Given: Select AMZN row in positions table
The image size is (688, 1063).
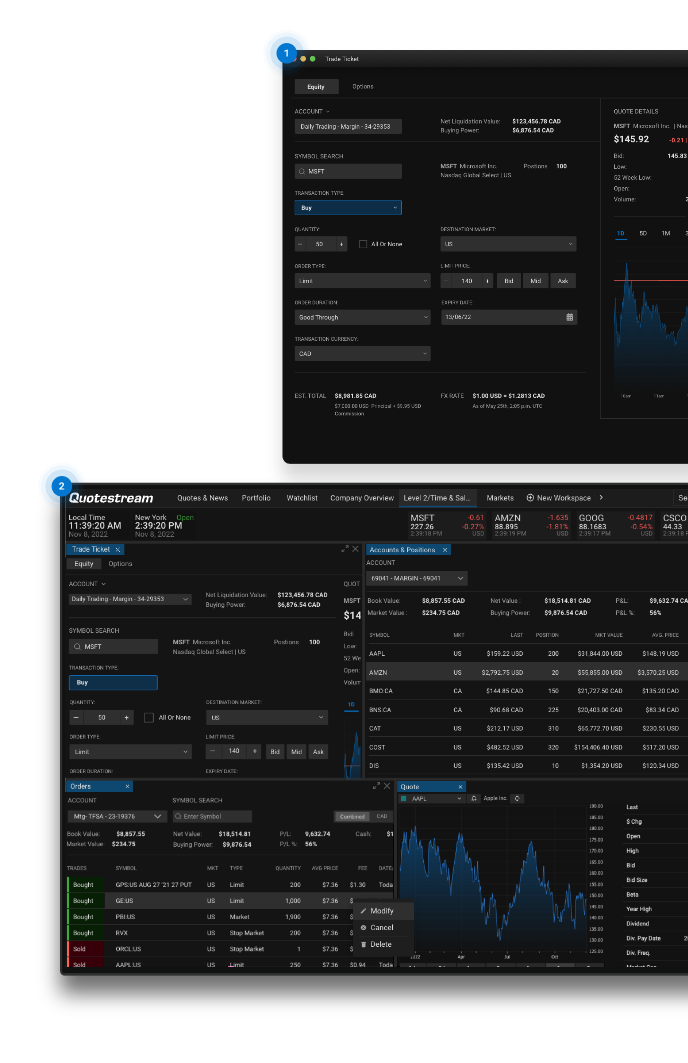Looking at the screenshot, I should click(x=527, y=673).
